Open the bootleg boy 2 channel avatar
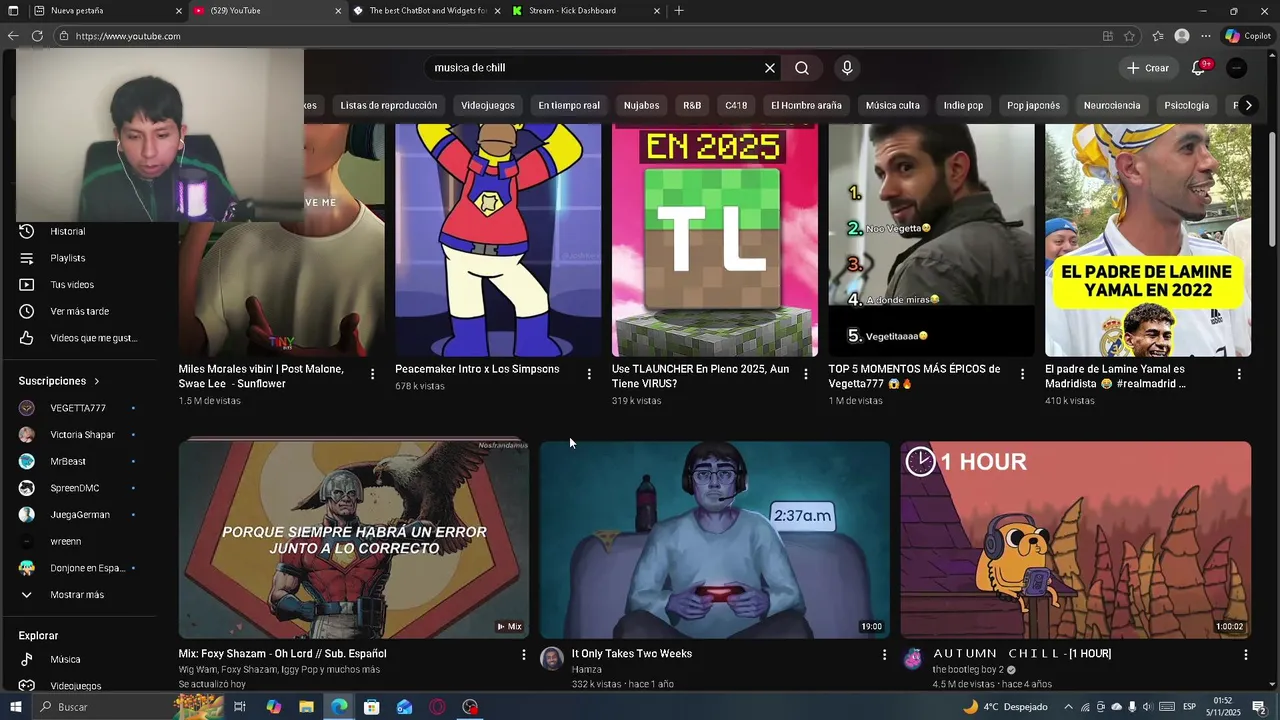This screenshot has height=720, width=1280. tap(913, 658)
